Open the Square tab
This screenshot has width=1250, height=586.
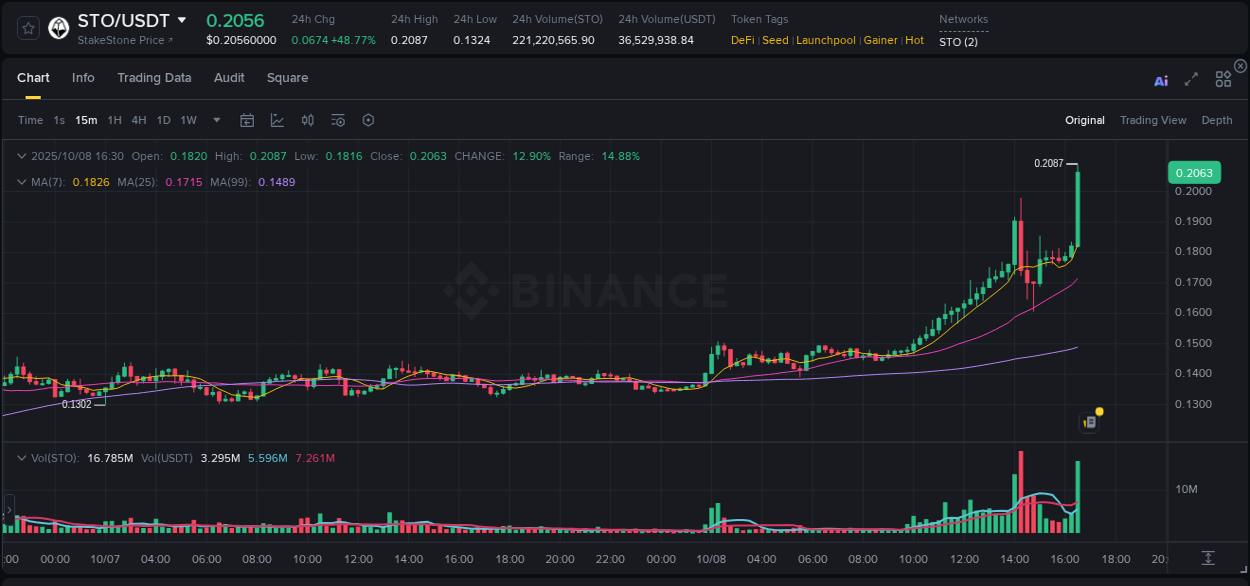(x=287, y=77)
